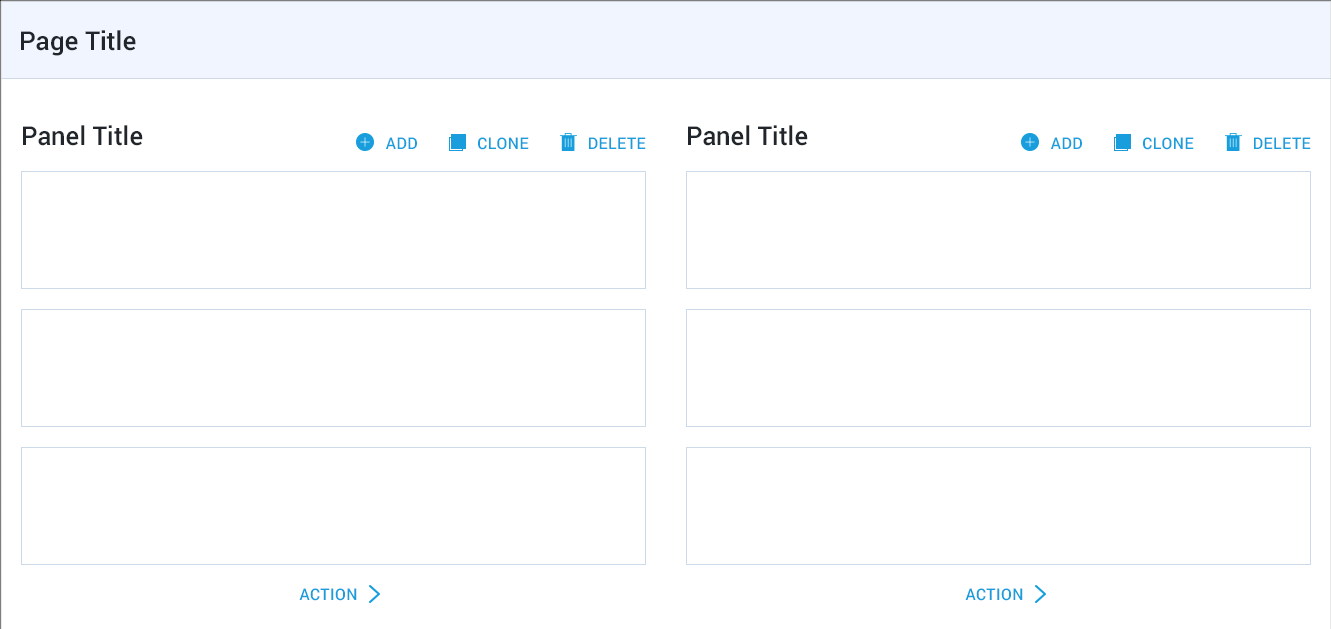The width and height of the screenshot is (1331, 629).
Task: Click the DELETE label in the left panel toolbar
Action: tap(616, 143)
